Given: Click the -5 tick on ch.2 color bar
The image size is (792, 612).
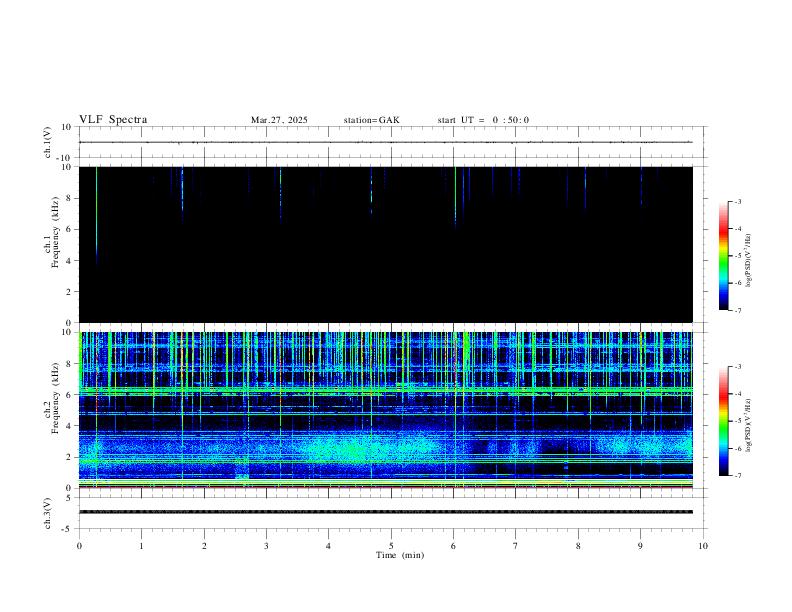Looking at the screenshot, I should tap(737, 421).
